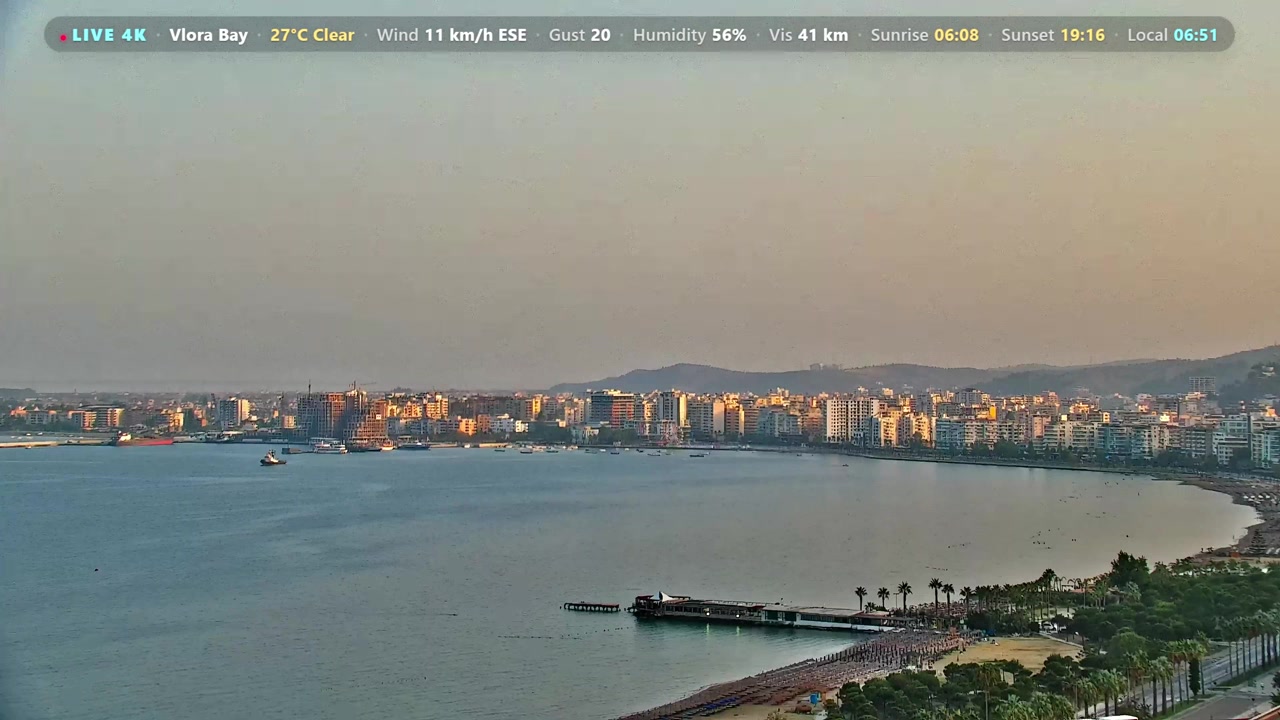Click the LIVE 4K label
Viewport: 1280px width, 720px height.
(x=109, y=35)
